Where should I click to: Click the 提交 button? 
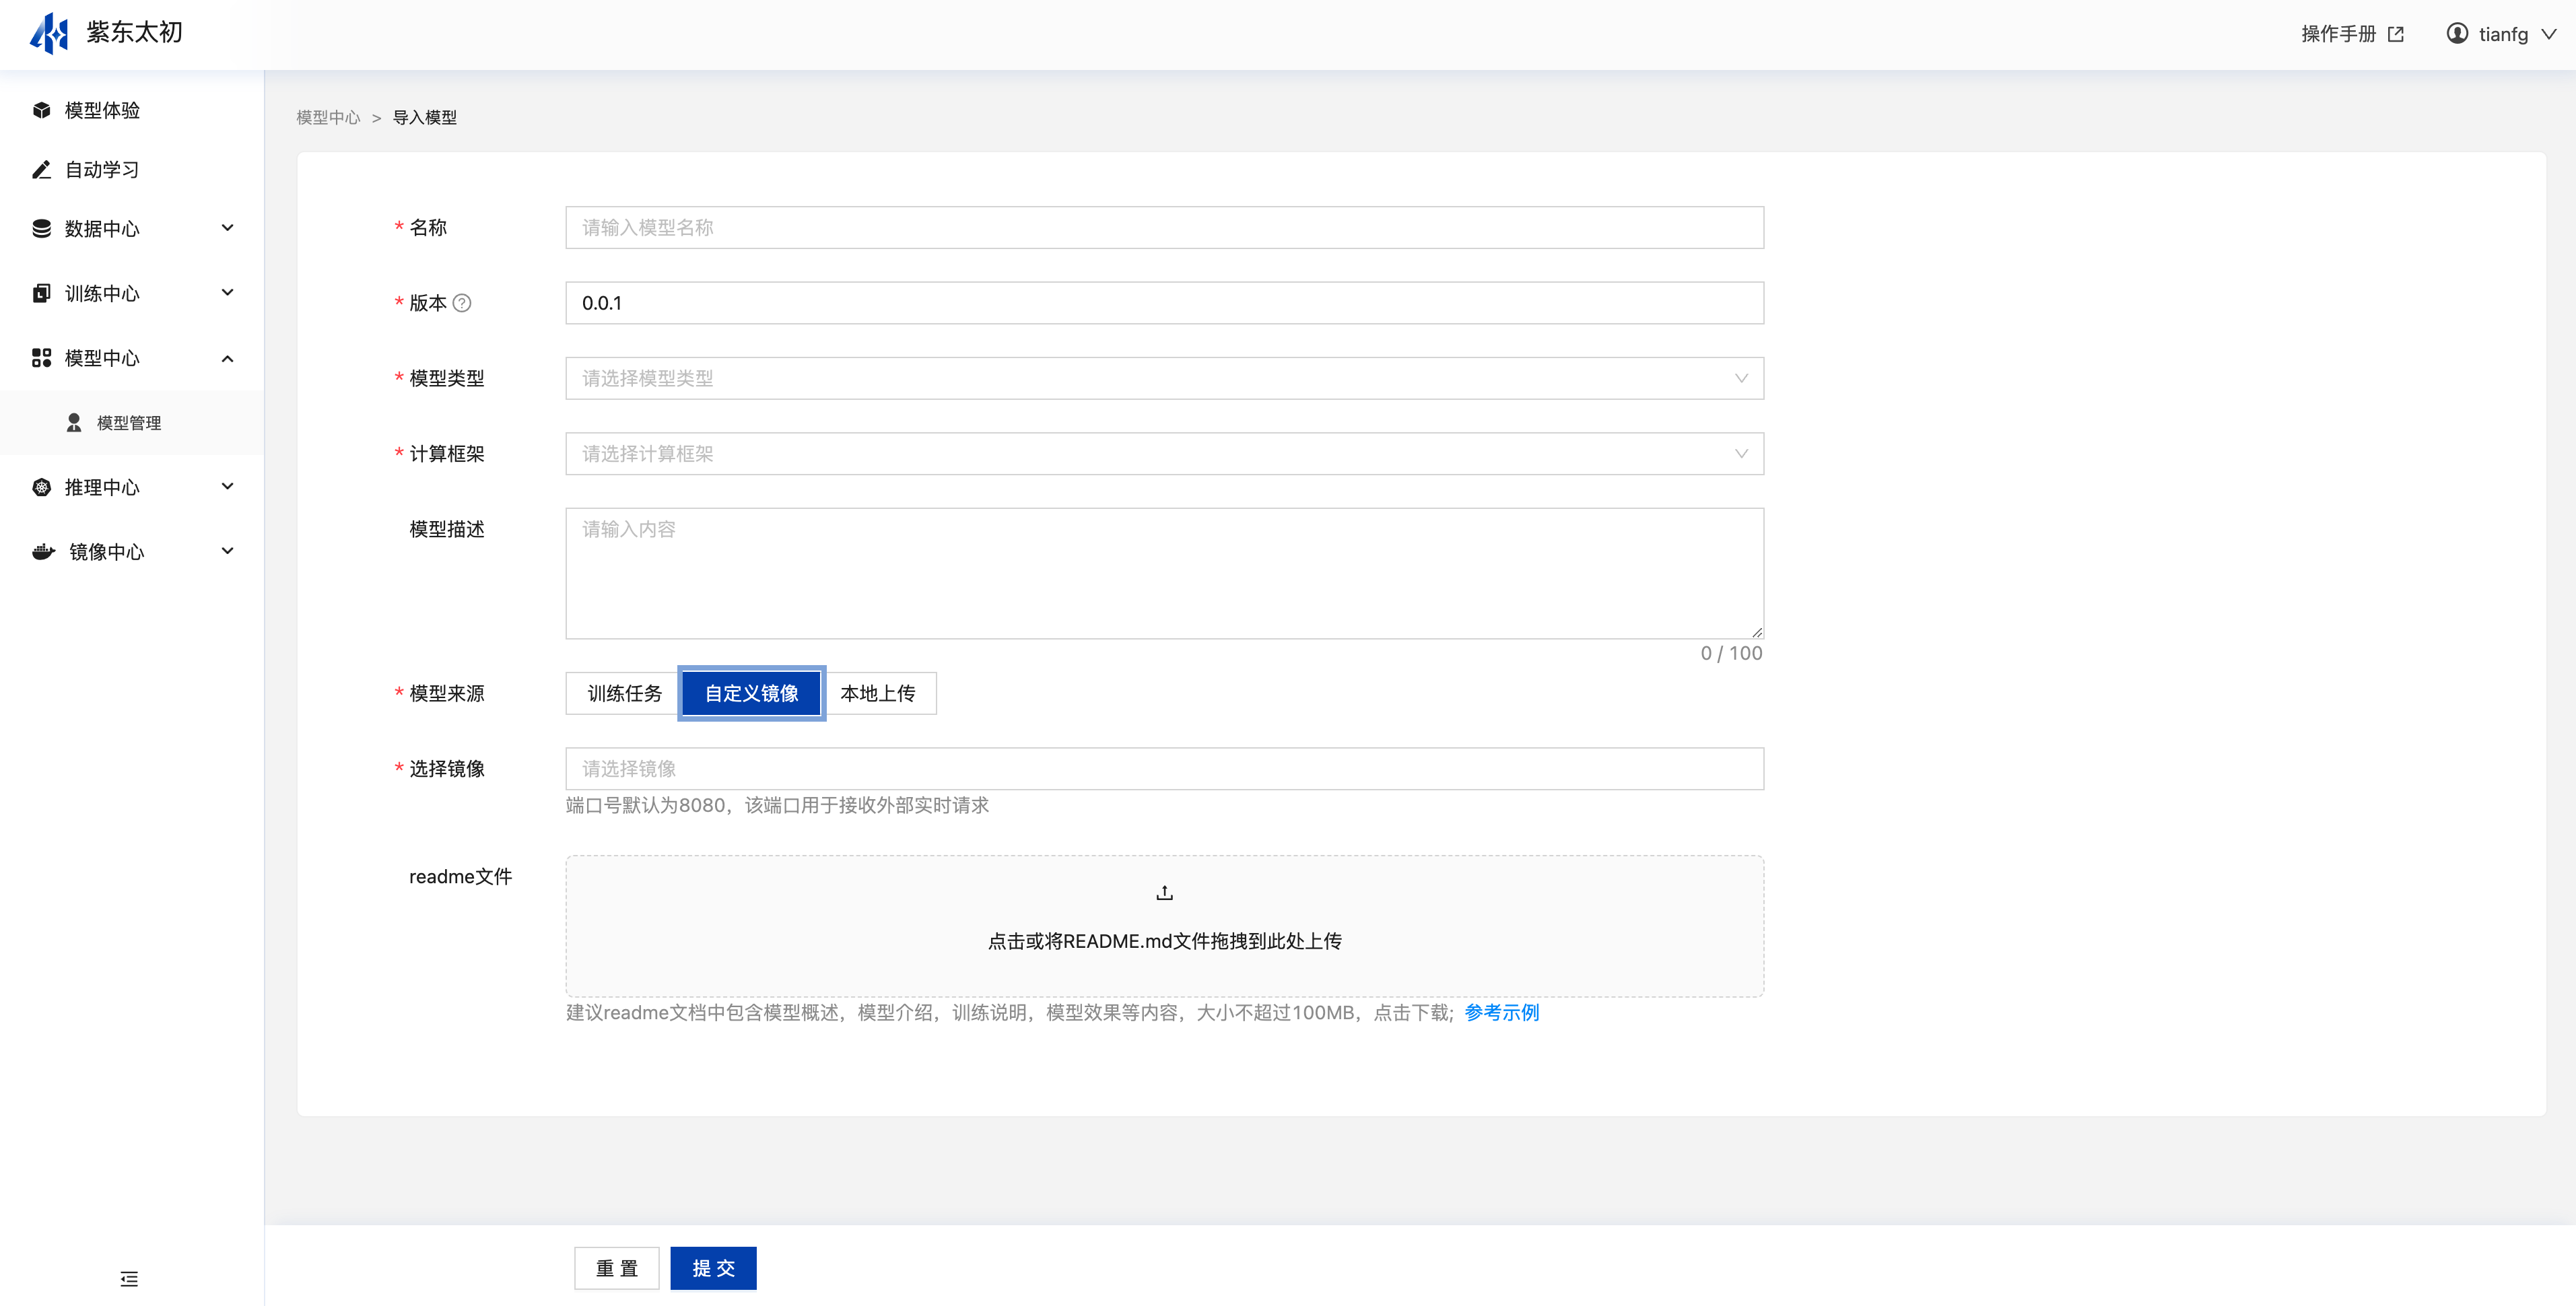click(713, 1268)
